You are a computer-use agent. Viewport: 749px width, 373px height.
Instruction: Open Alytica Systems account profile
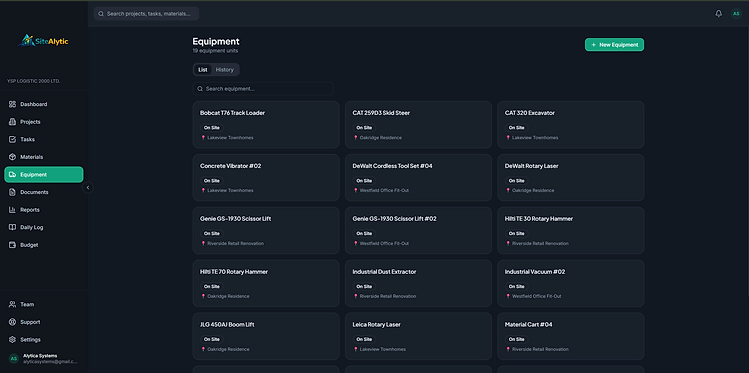[43, 359]
